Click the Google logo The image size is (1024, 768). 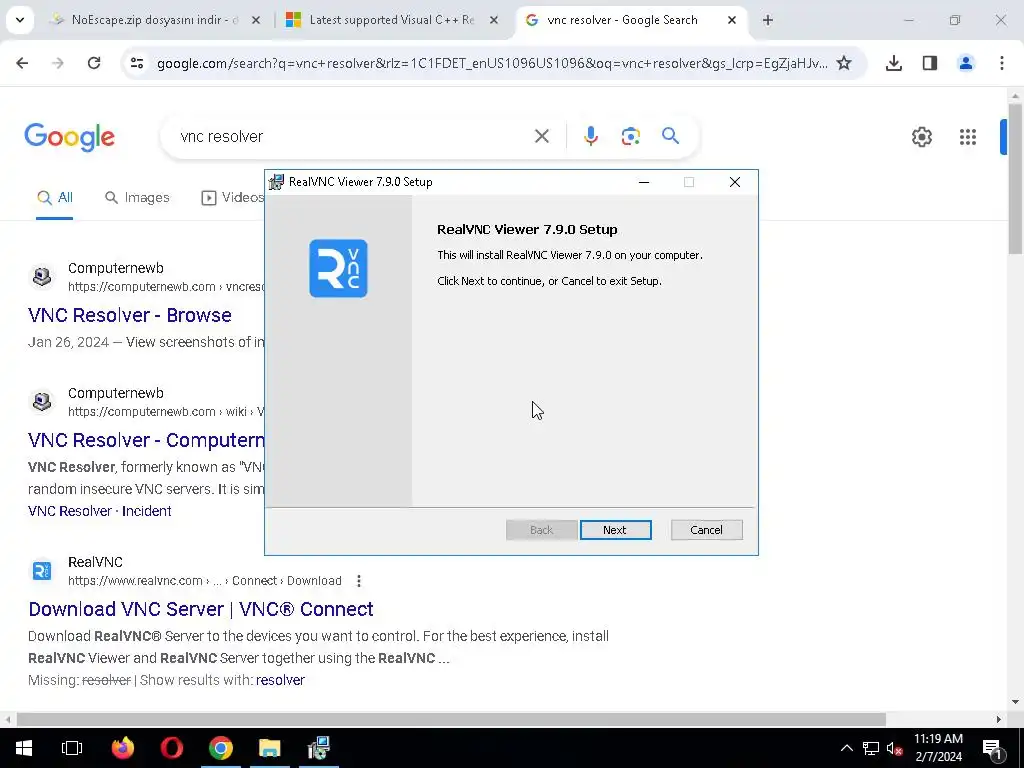click(69, 136)
